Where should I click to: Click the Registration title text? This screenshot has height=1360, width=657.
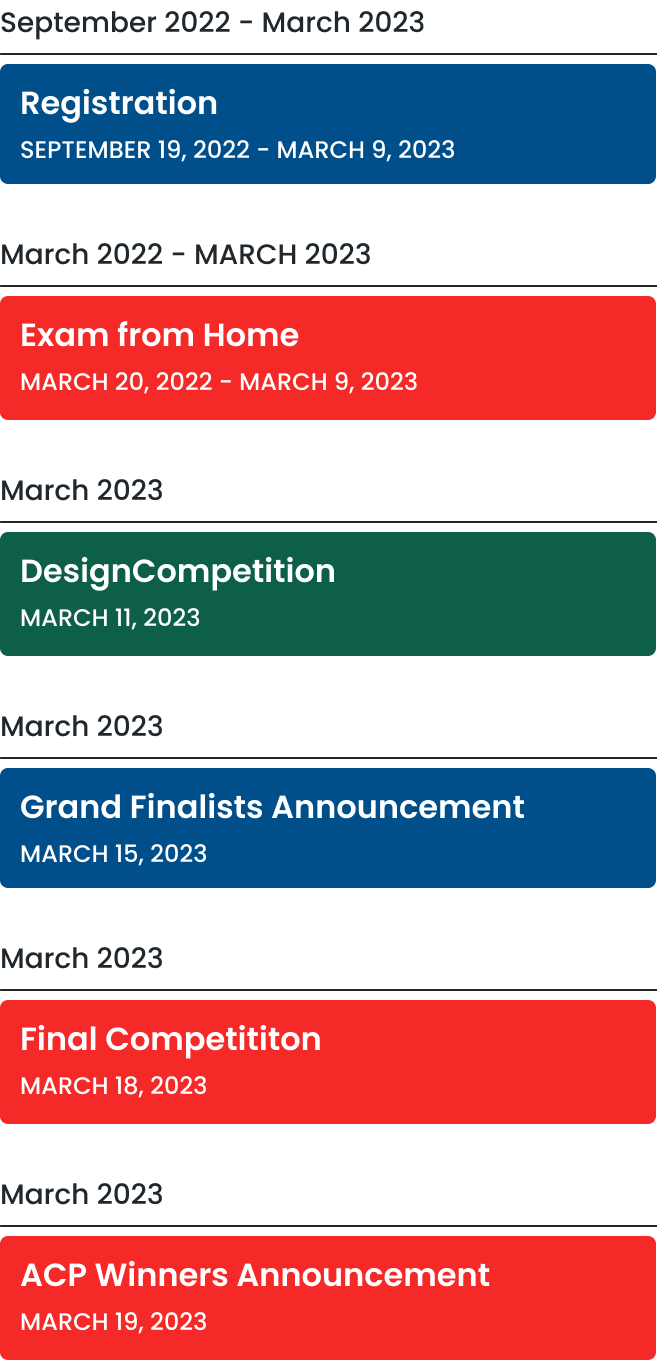click(119, 104)
